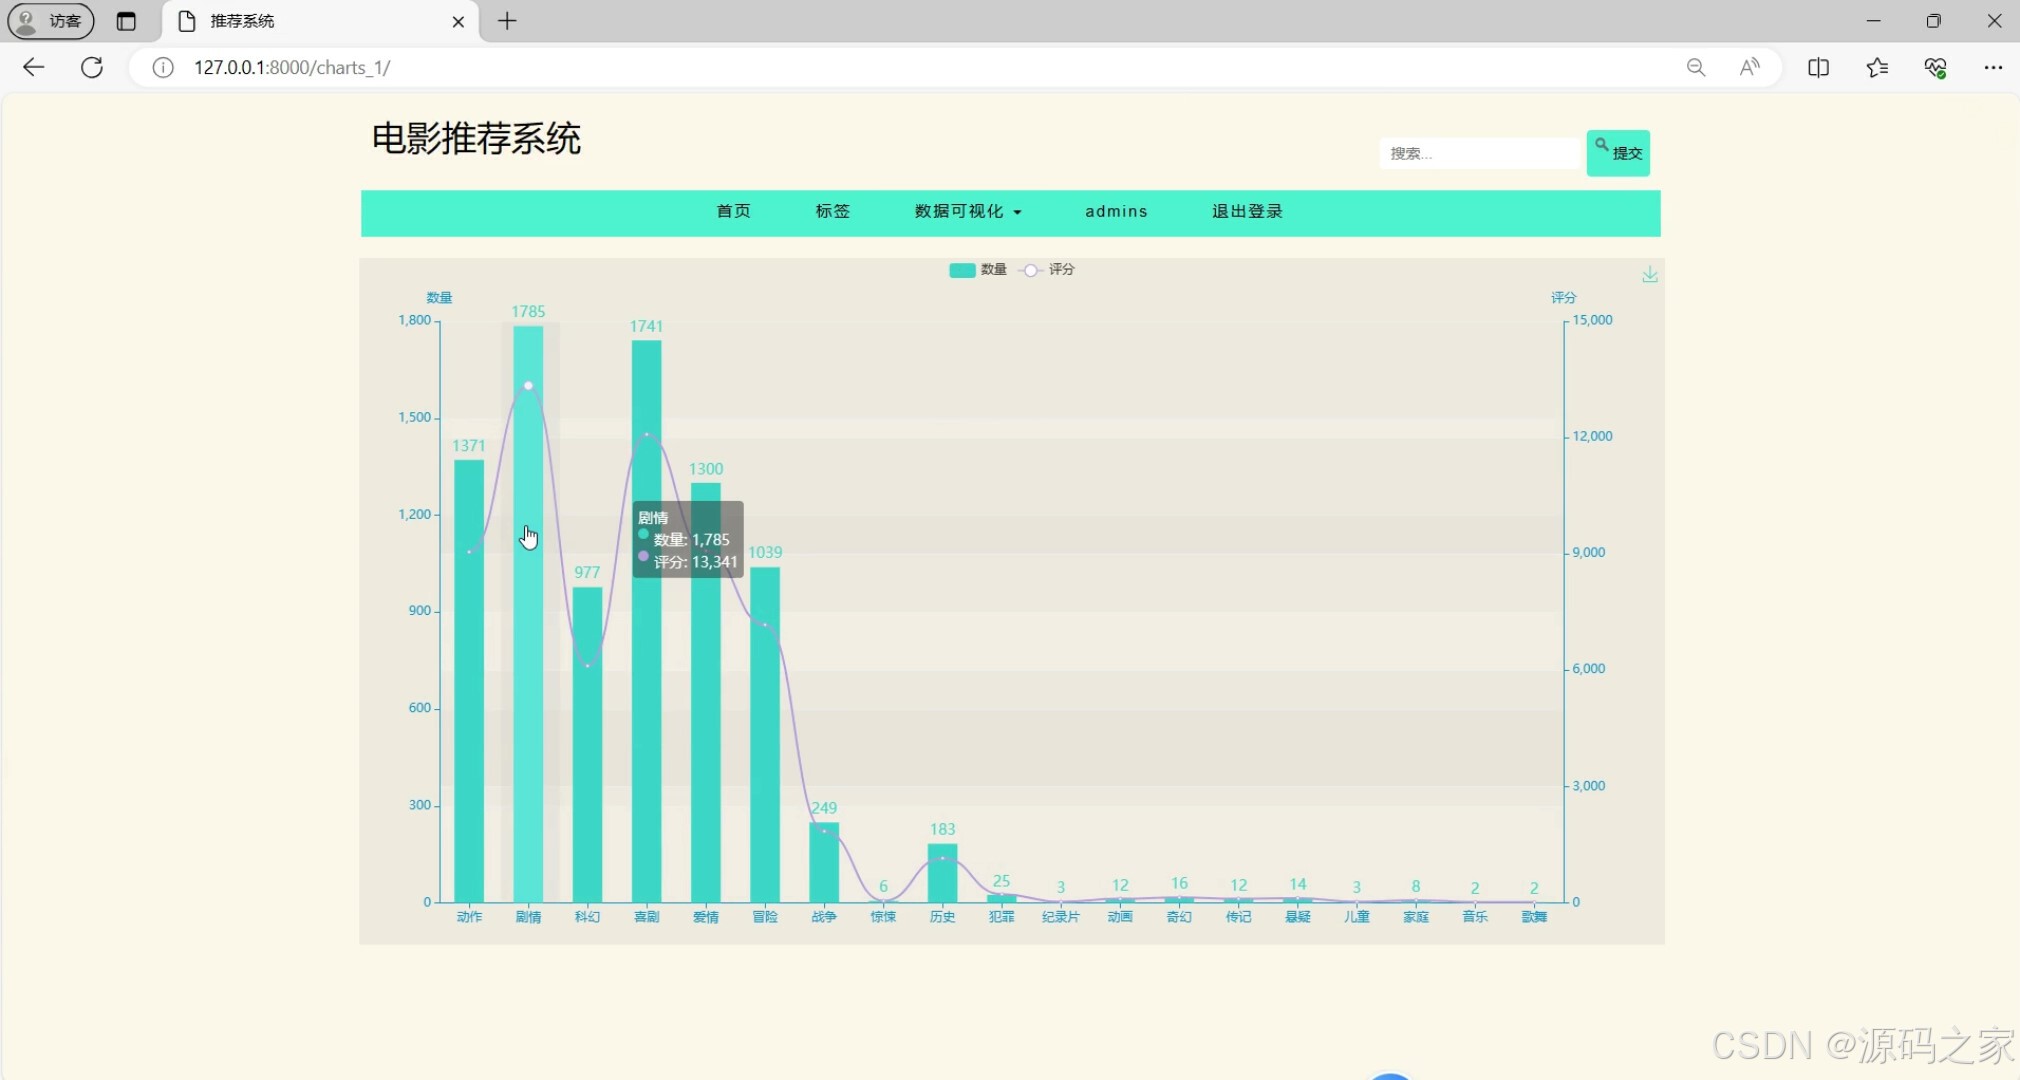Click the admins user link

coord(1116,212)
